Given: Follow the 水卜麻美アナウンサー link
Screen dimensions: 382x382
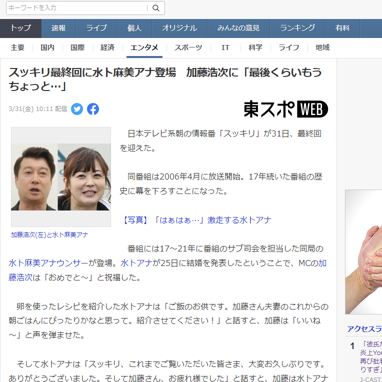Looking at the screenshot, I should pos(48,263).
